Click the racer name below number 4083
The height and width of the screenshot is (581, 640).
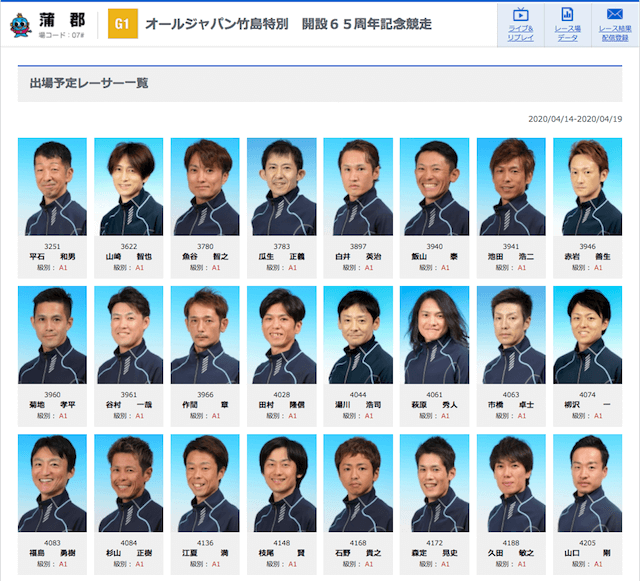pos(52,553)
